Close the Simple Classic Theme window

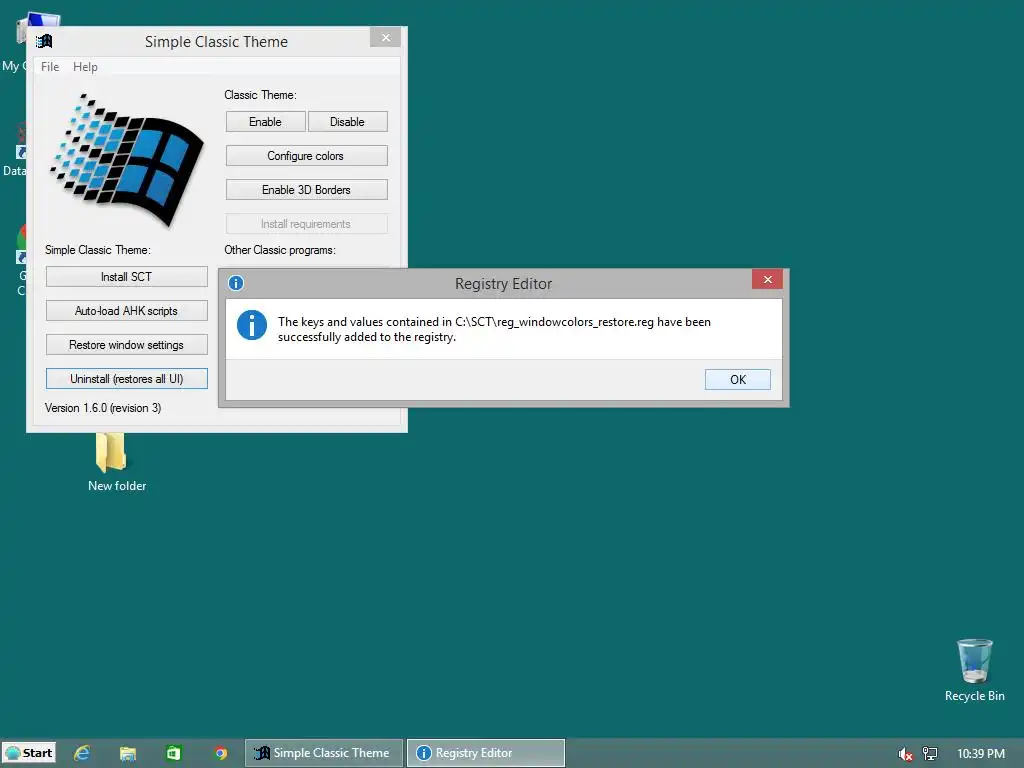point(385,37)
